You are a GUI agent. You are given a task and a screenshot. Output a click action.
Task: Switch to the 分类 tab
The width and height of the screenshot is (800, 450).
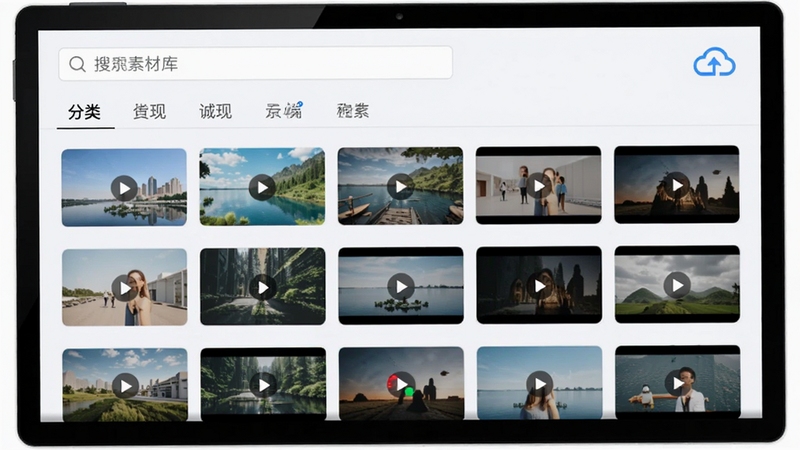tap(84, 111)
